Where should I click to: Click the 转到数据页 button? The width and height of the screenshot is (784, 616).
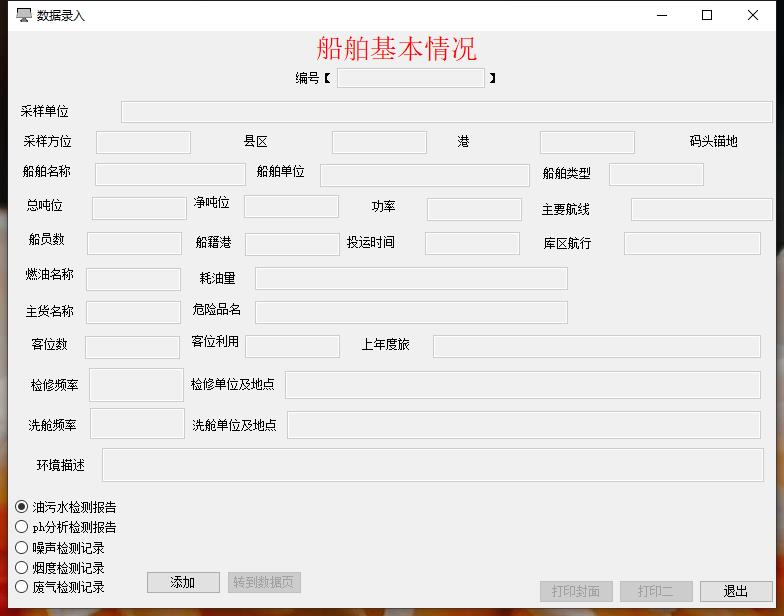[264, 582]
